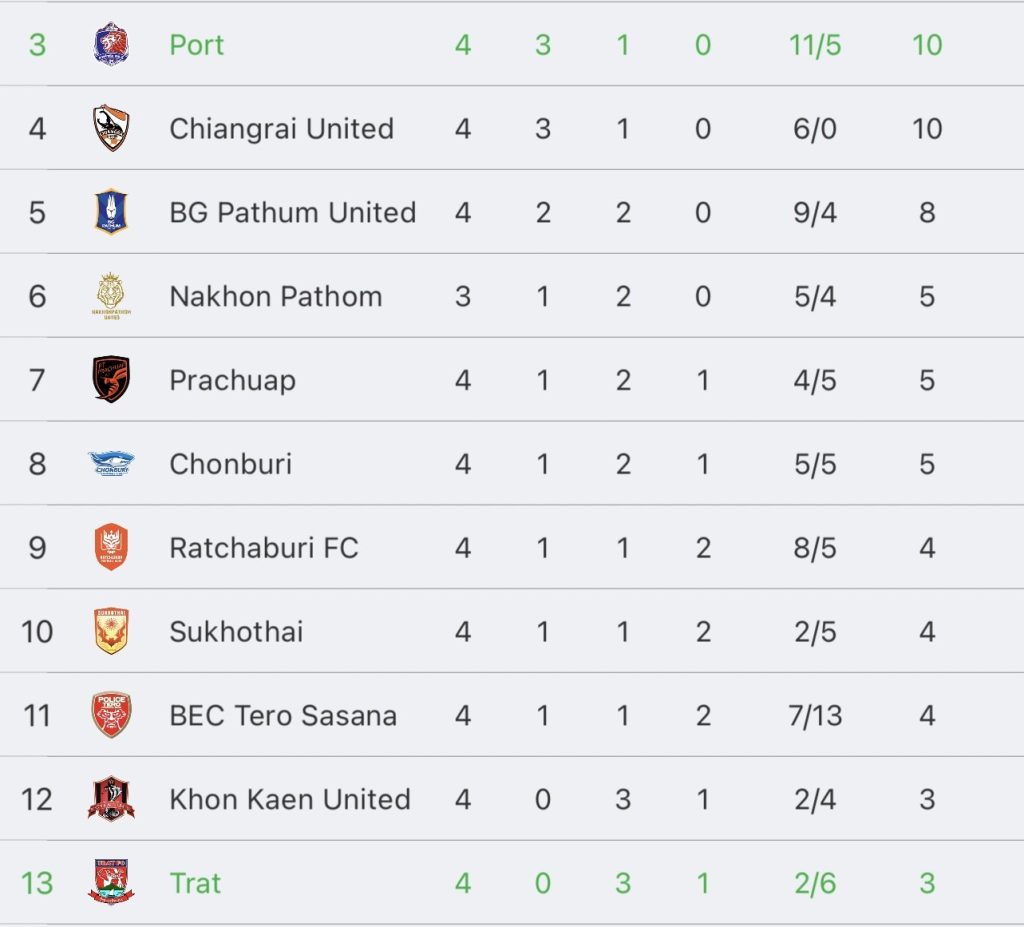Open the Prachuap club badge
The width and height of the screenshot is (1024, 927).
[111, 379]
